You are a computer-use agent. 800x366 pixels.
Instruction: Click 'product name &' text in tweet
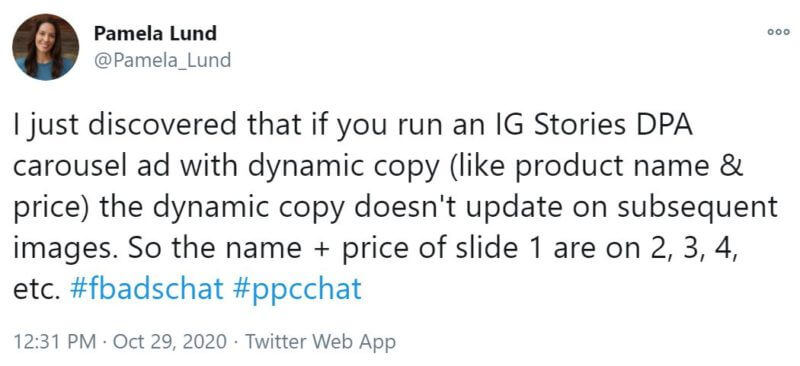tap(630, 168)
